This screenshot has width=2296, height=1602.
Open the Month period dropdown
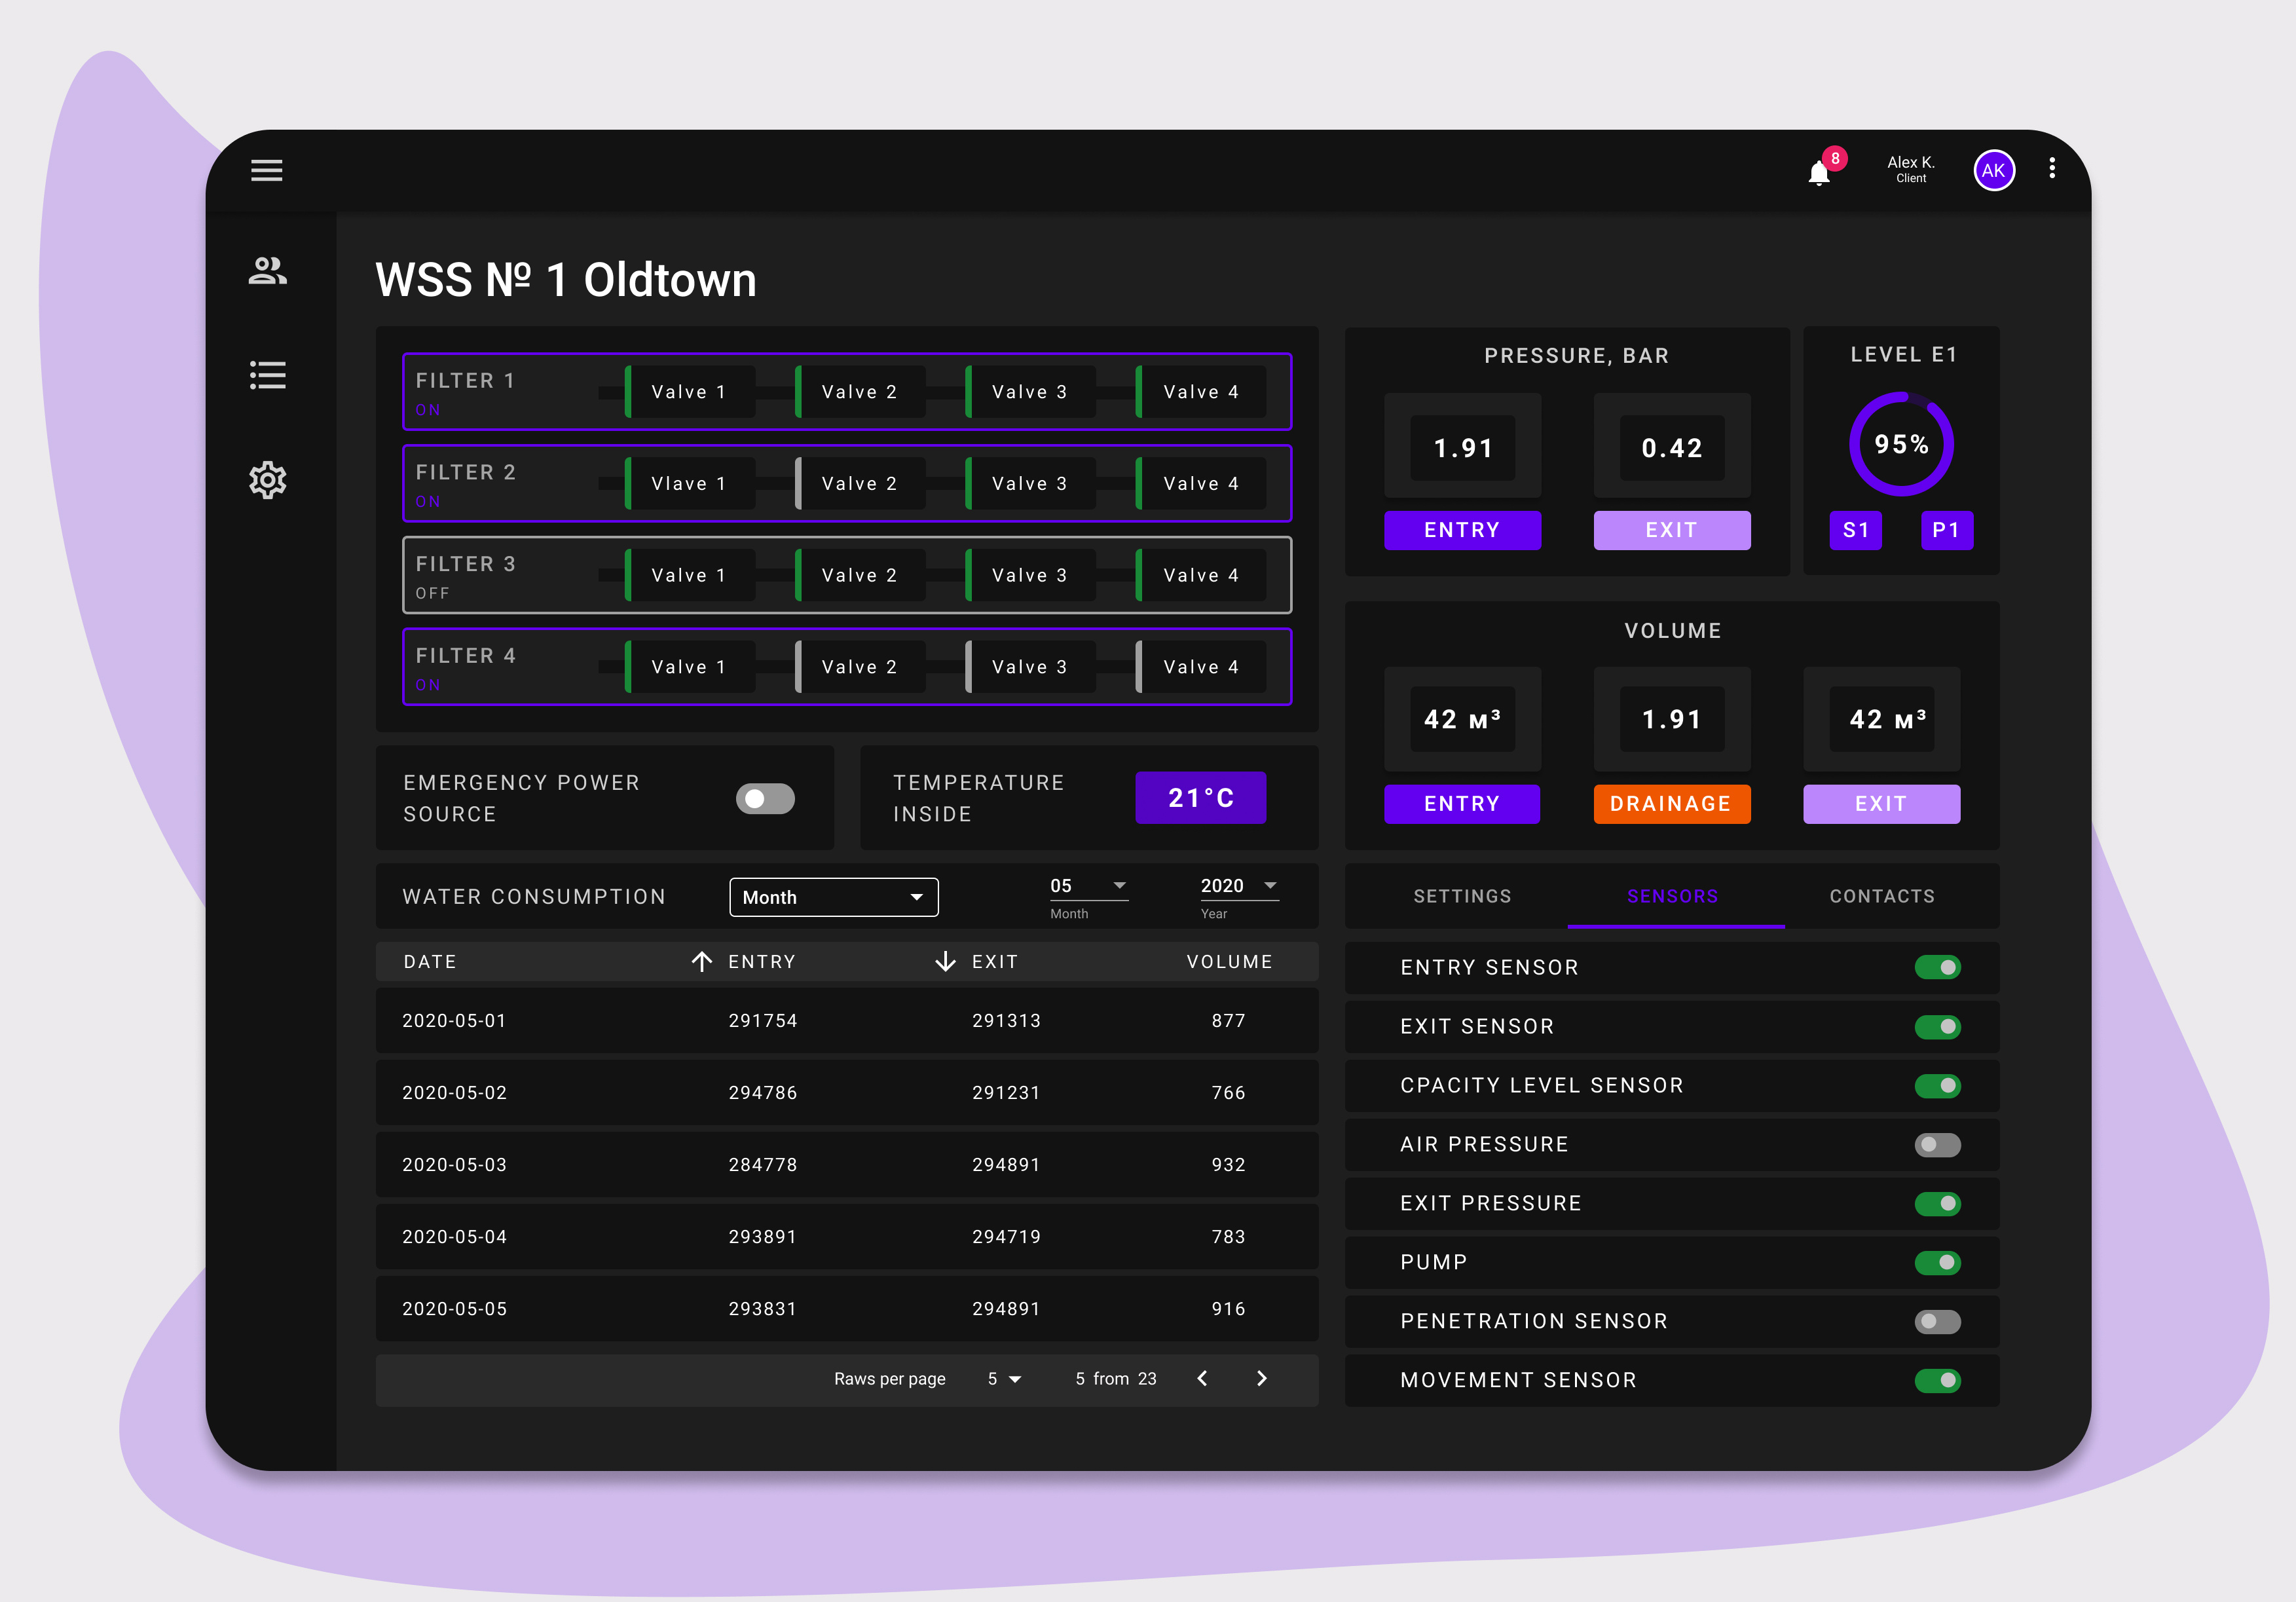coord(833,897)
